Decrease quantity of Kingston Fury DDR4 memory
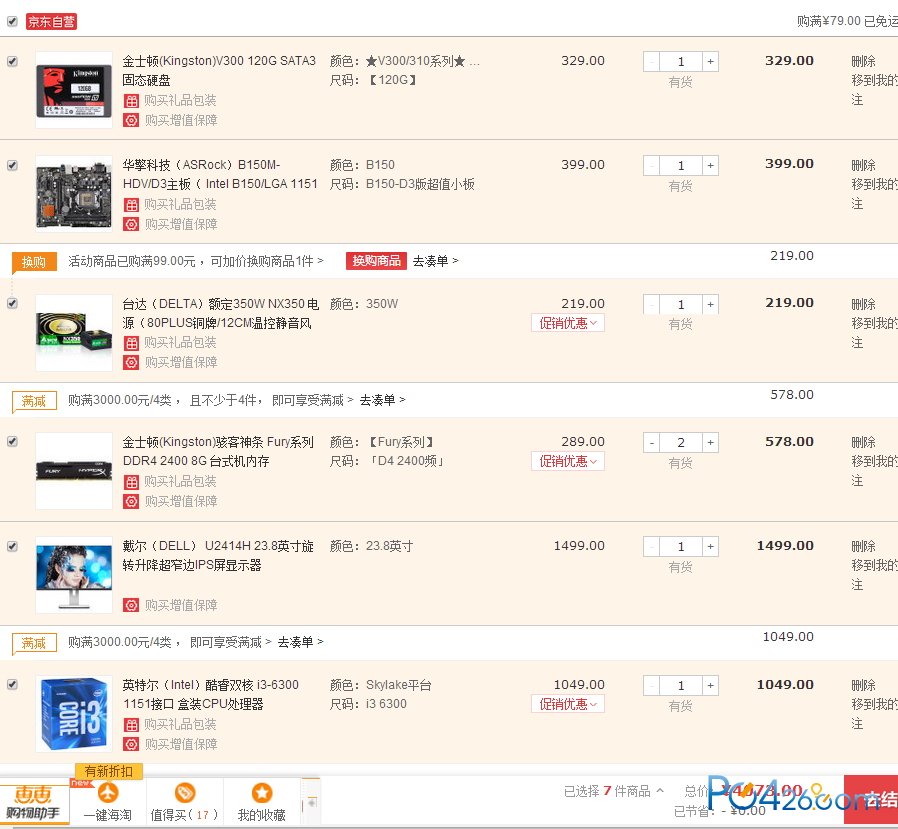 652,442
